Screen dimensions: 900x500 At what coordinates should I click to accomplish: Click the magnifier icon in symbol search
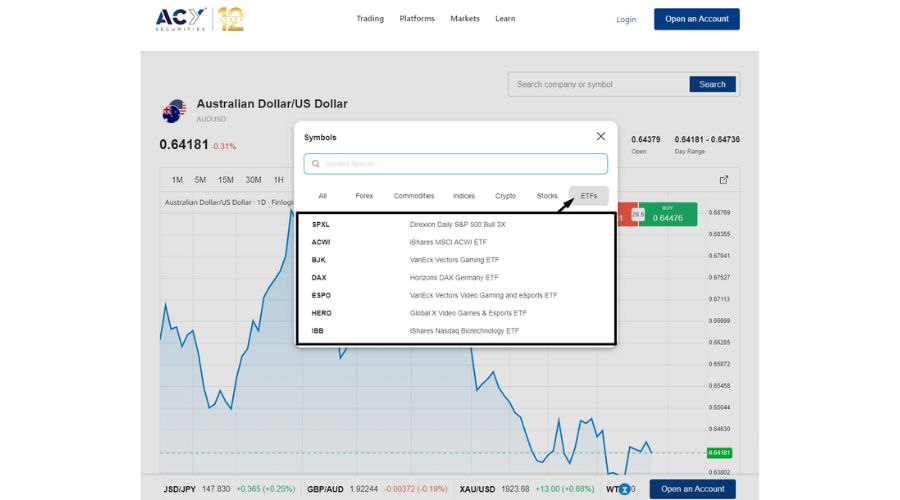(x=316, y=164)
